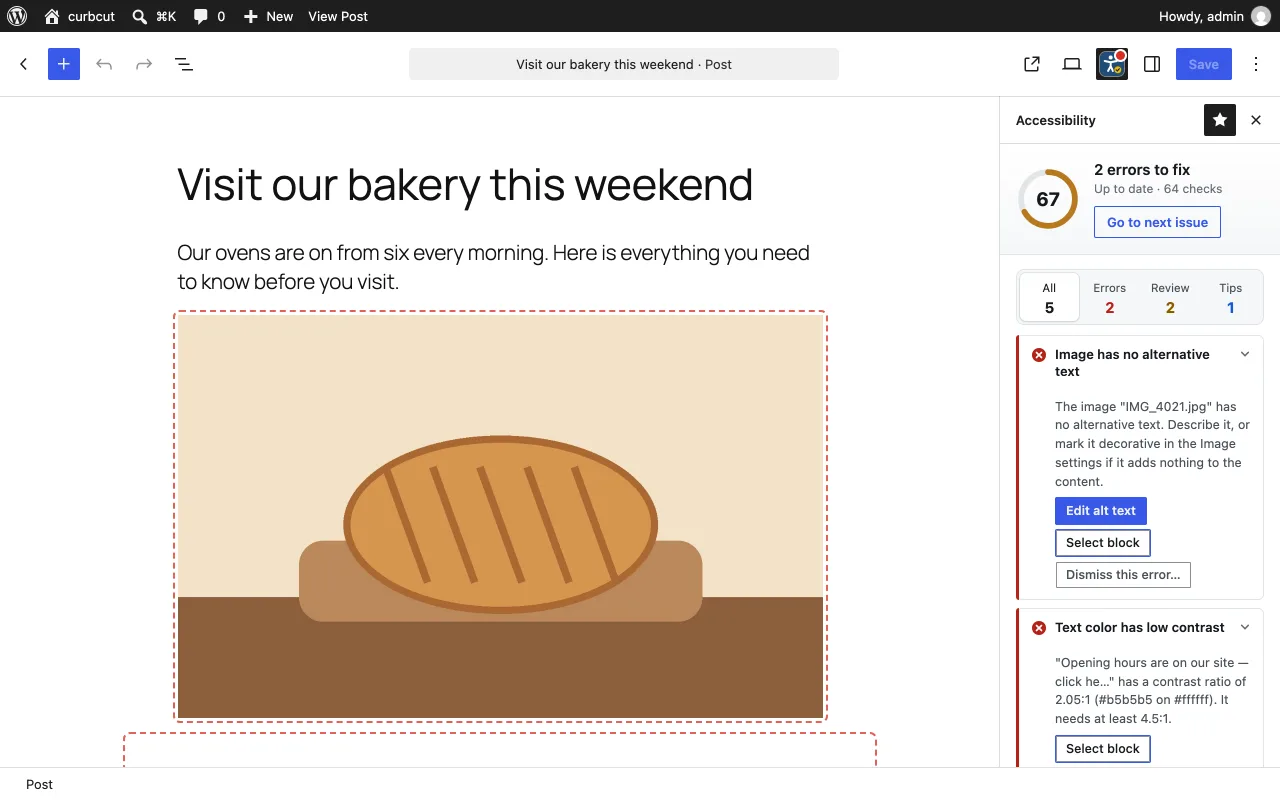Select the bread image block
The height and width of the screenshot is (800, 1280).
(x=500, y=517)
